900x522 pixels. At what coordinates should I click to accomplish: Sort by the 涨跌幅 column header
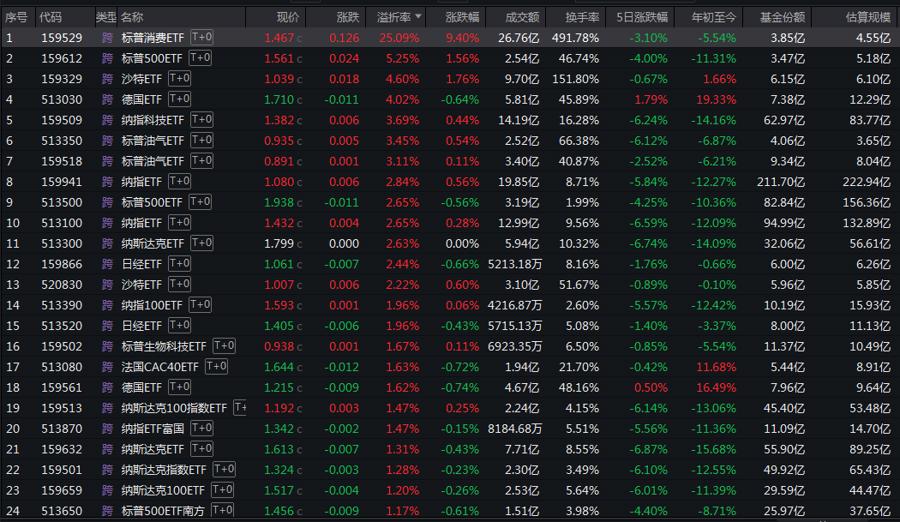[462, 17]
